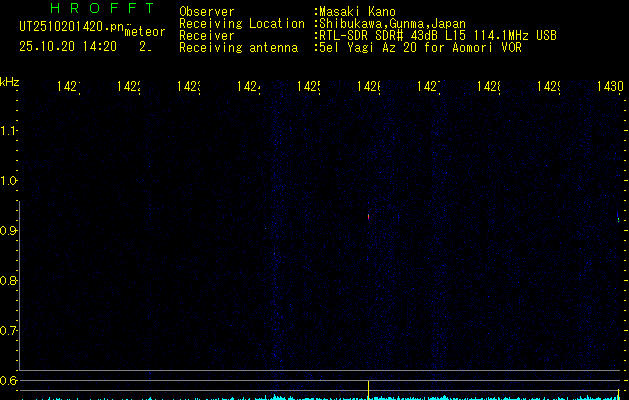Click the red meteor echo near 1426
Viewport: 629px width, 400px height.
[368, 217]
